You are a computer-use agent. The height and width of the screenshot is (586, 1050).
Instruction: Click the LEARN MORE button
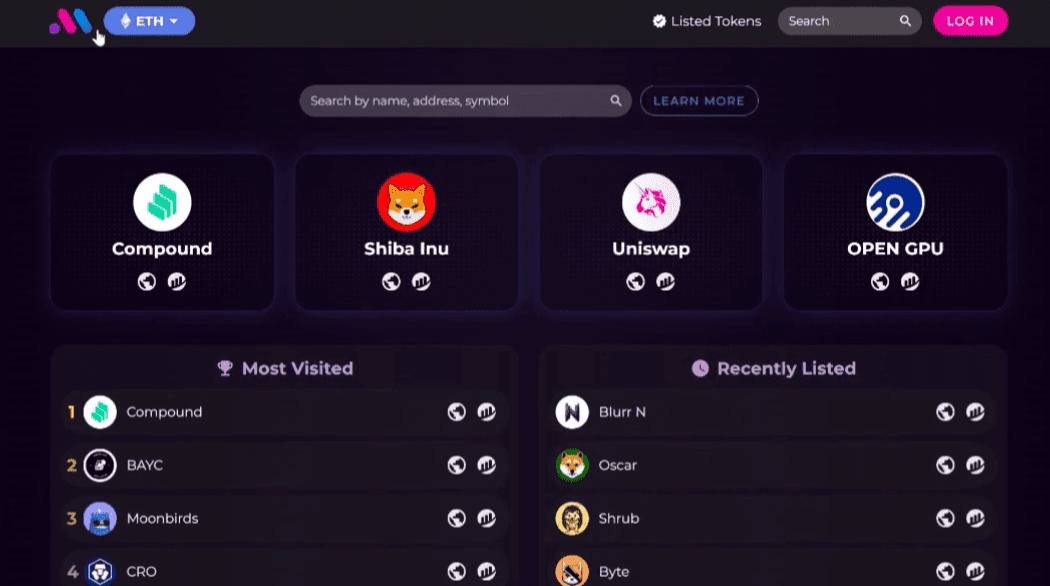[699, 101]
